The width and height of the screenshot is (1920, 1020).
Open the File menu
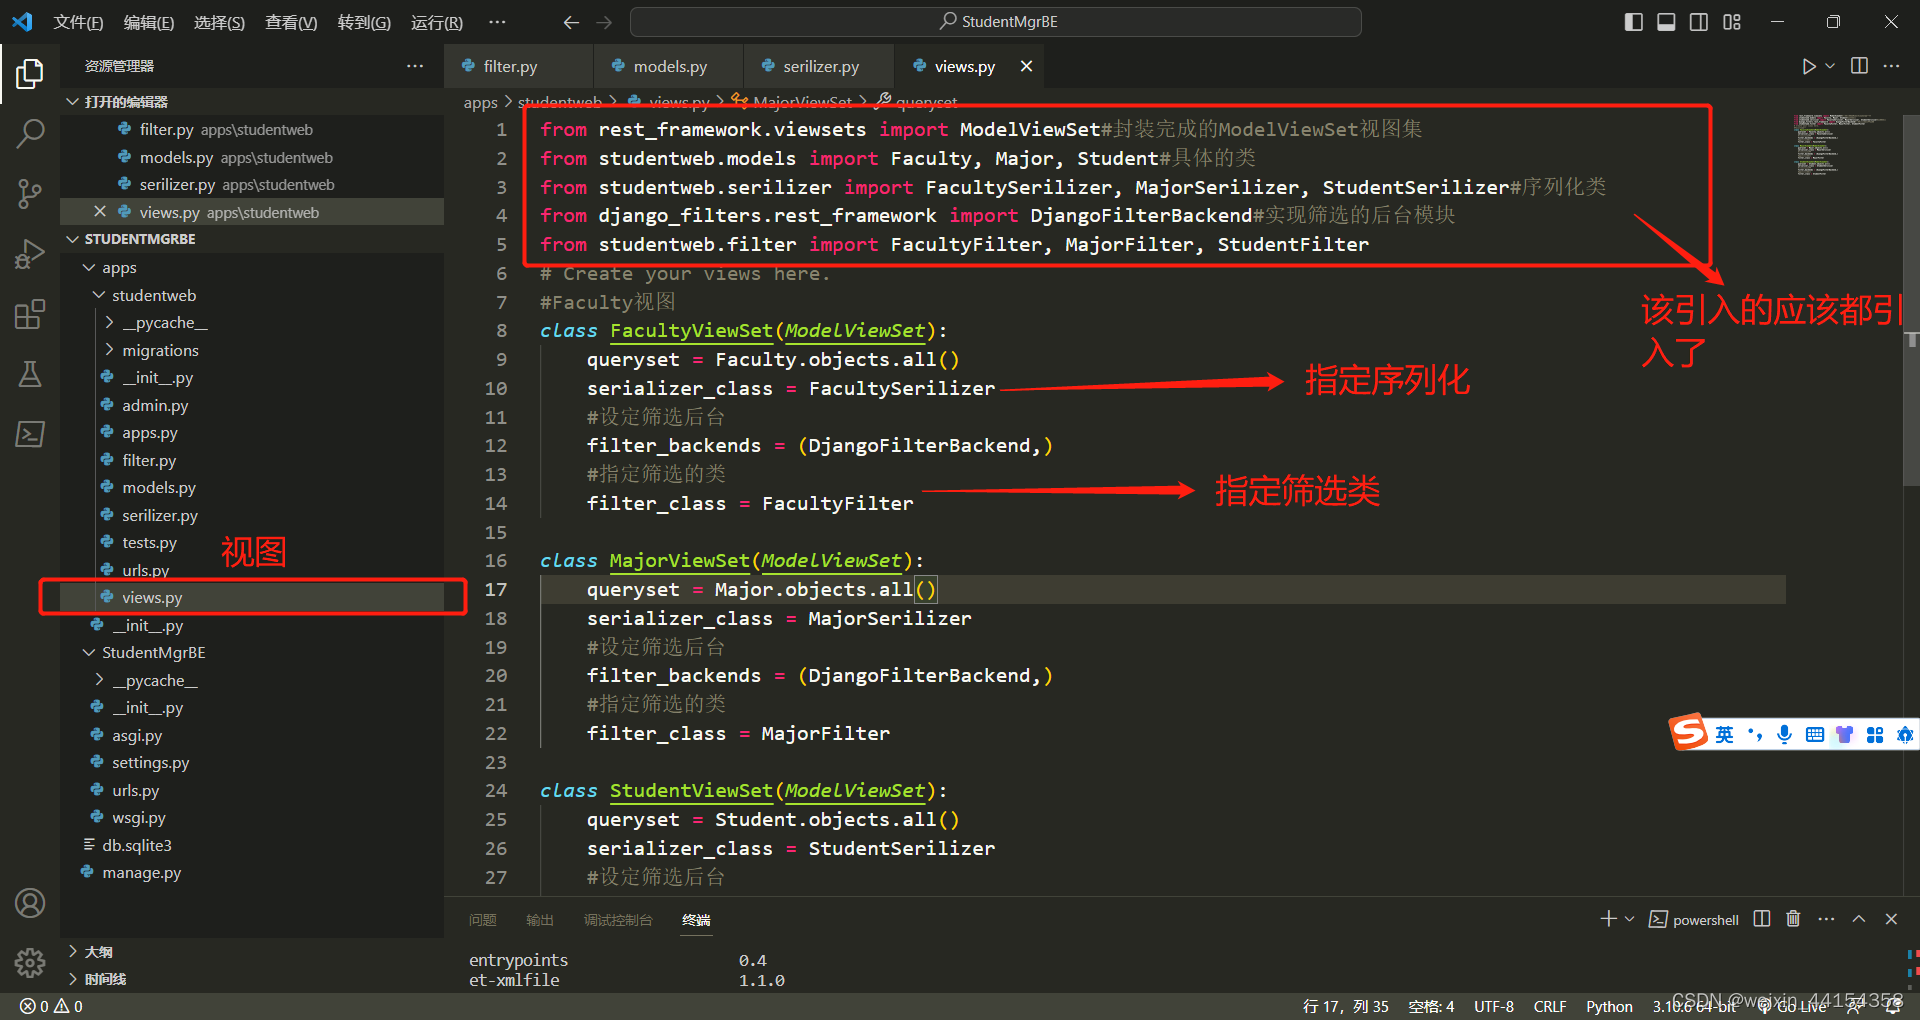click(x=78, y=22)
